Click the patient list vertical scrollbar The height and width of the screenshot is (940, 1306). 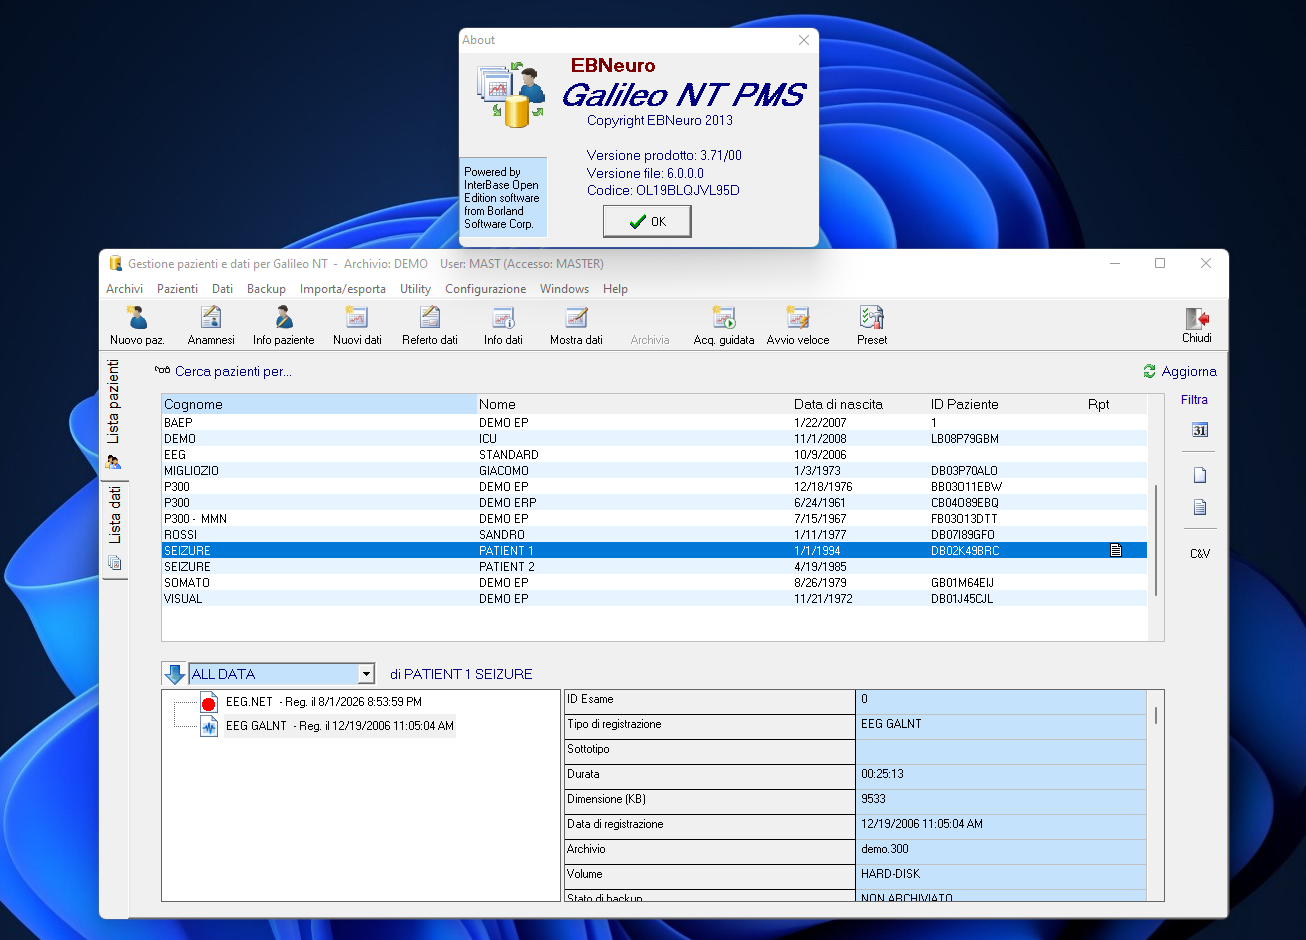pos(1156,540)
